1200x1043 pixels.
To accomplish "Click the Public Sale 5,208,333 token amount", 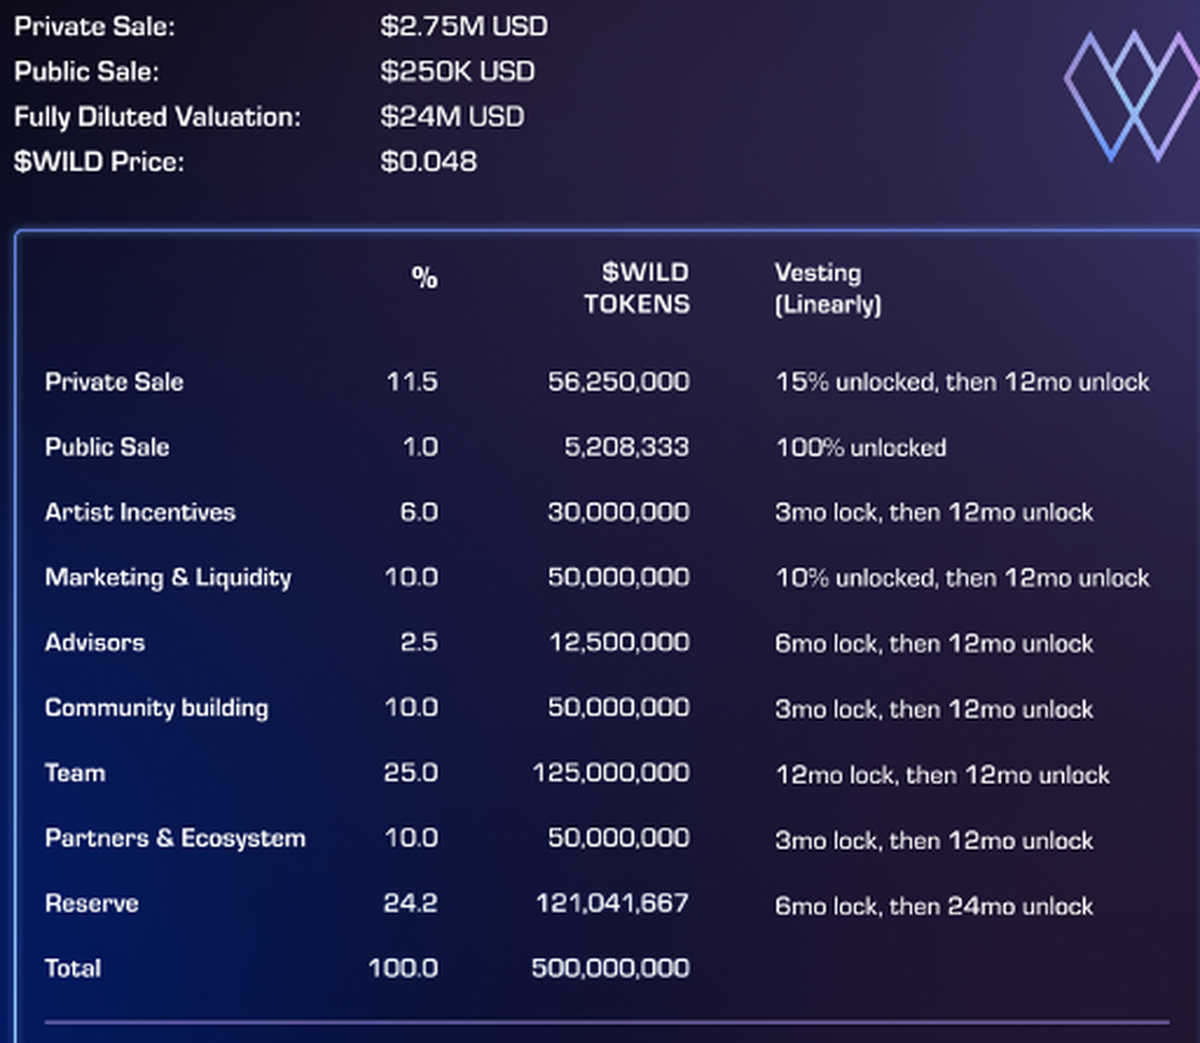I will pos(626,447).
